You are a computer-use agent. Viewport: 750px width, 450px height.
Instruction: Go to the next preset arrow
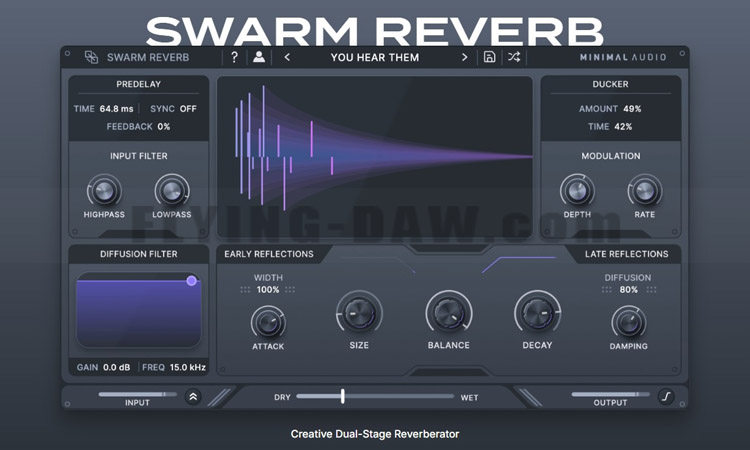tap(464, 57)
